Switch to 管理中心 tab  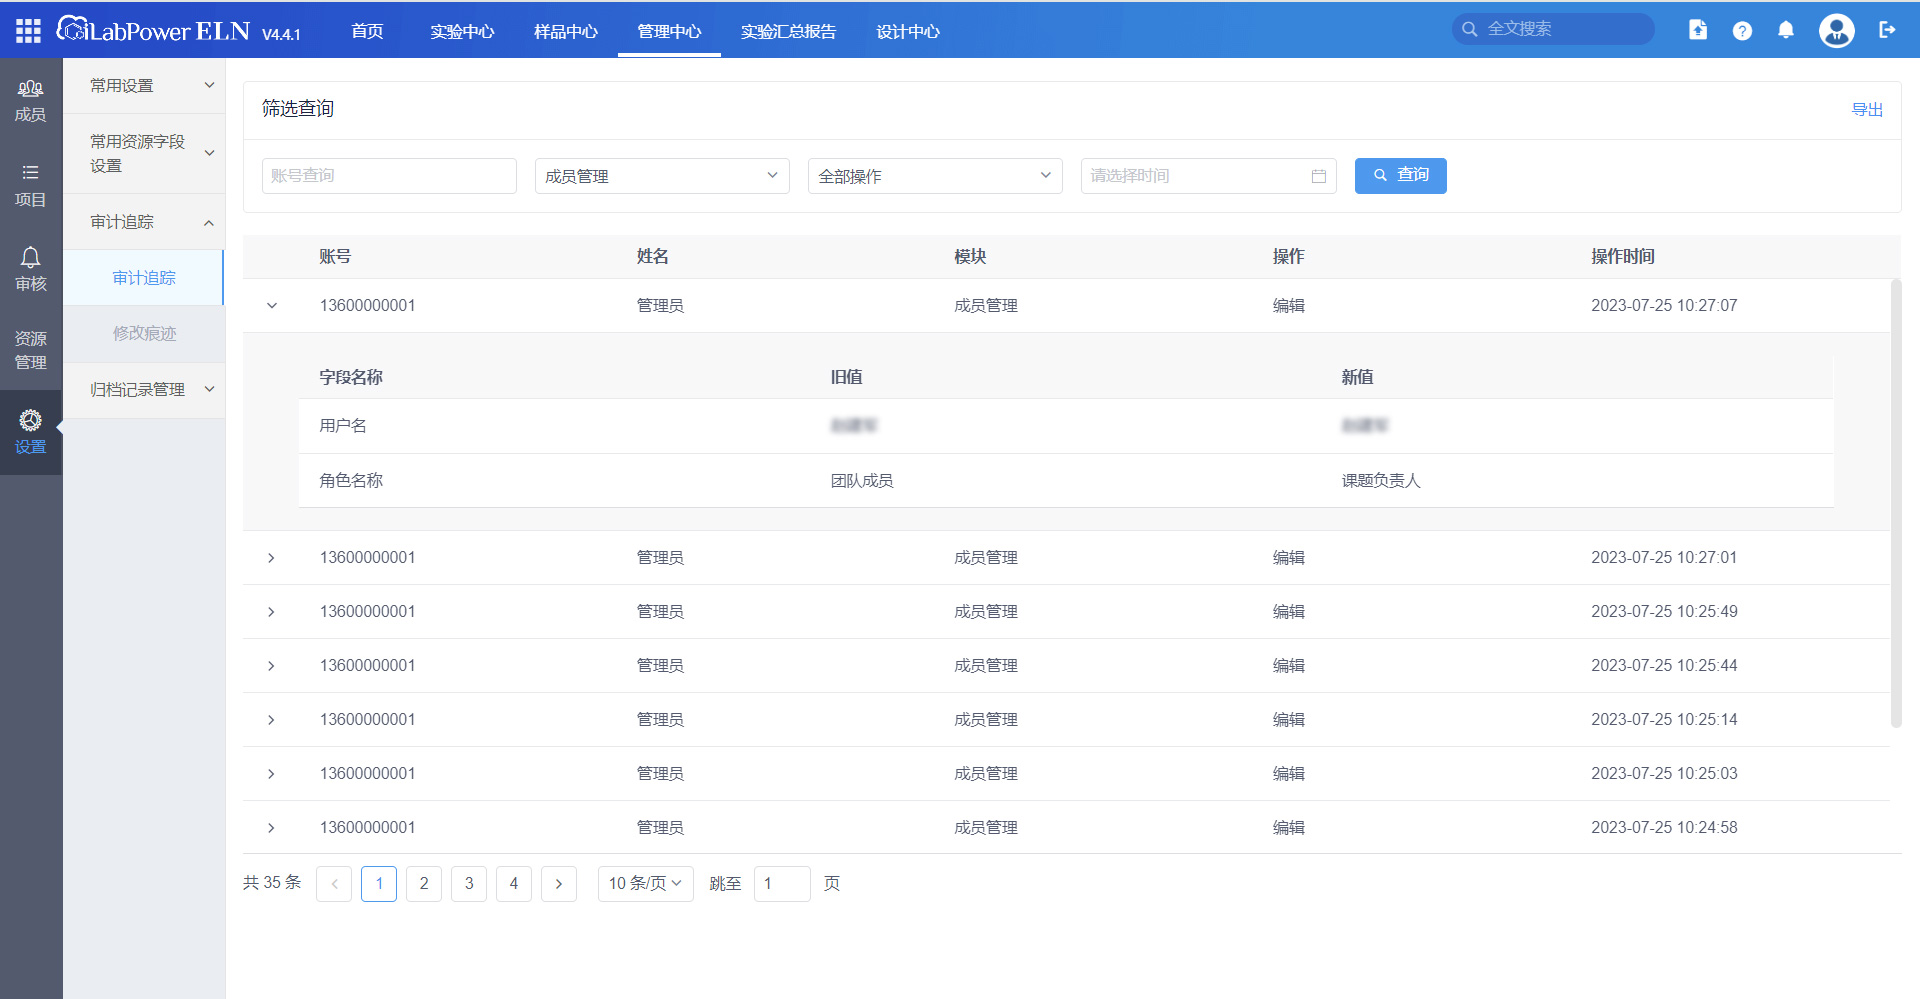point(669,31)
